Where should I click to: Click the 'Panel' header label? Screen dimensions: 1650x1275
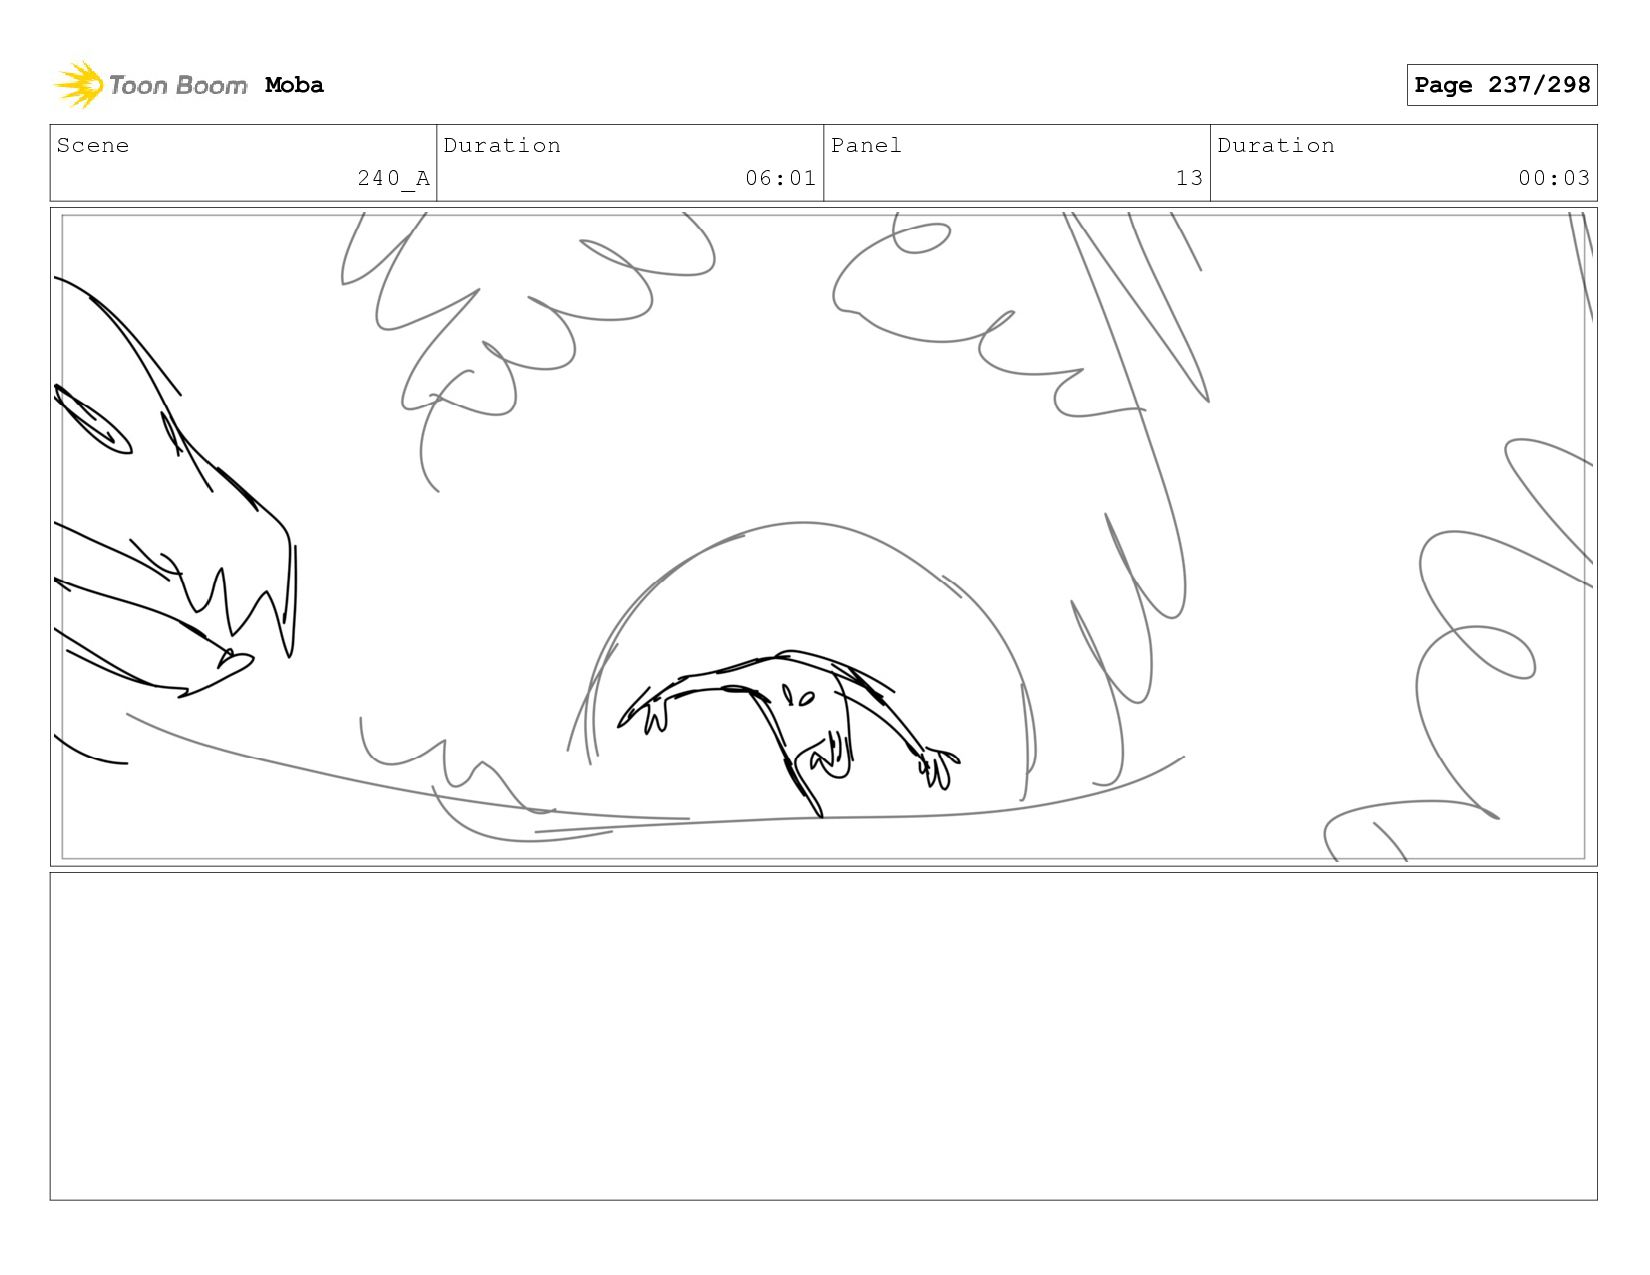coord(866,146)
